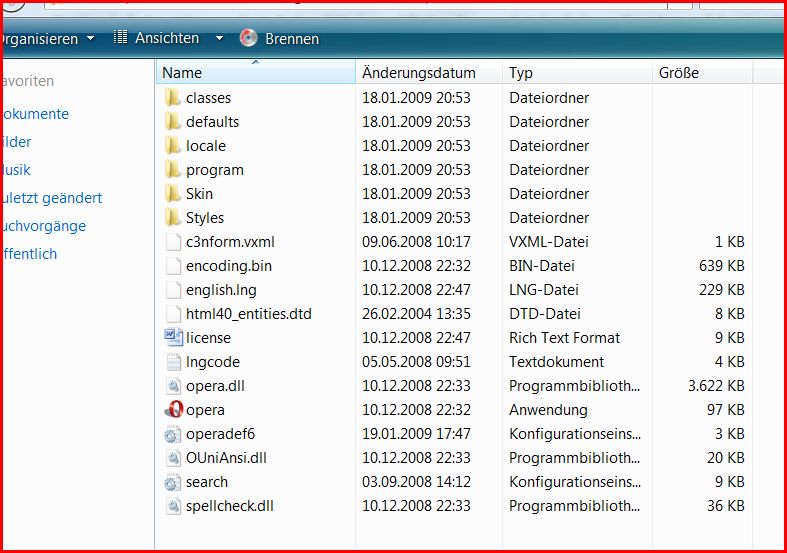
Task: Open Bilder in the favorites sidebar
Action: point(17,142)
